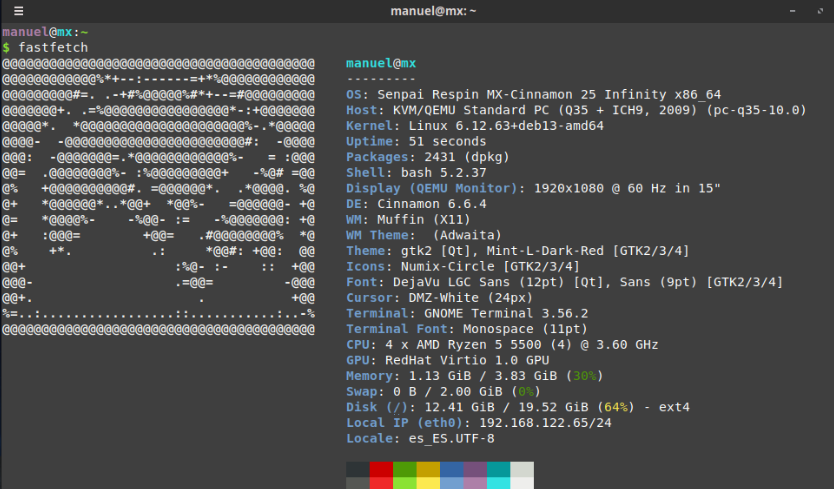Click the Local IP value 192.168.122.65/24

(x=545, y=423)
